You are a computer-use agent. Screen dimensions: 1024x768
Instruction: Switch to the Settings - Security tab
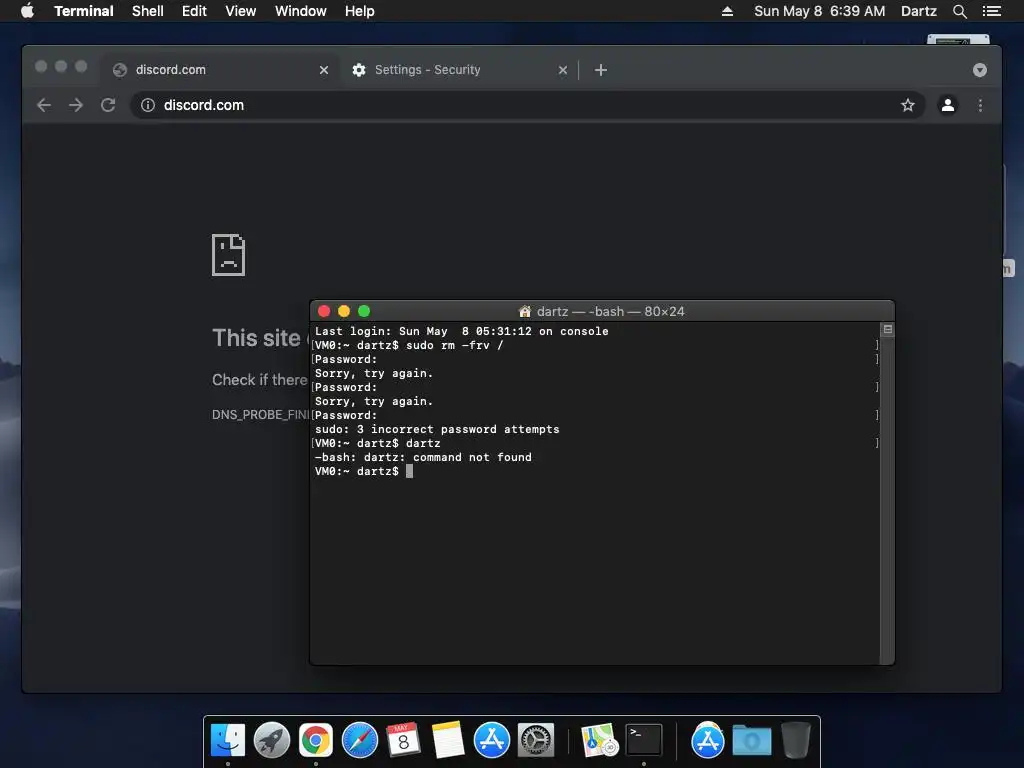(x=457, y=70)
